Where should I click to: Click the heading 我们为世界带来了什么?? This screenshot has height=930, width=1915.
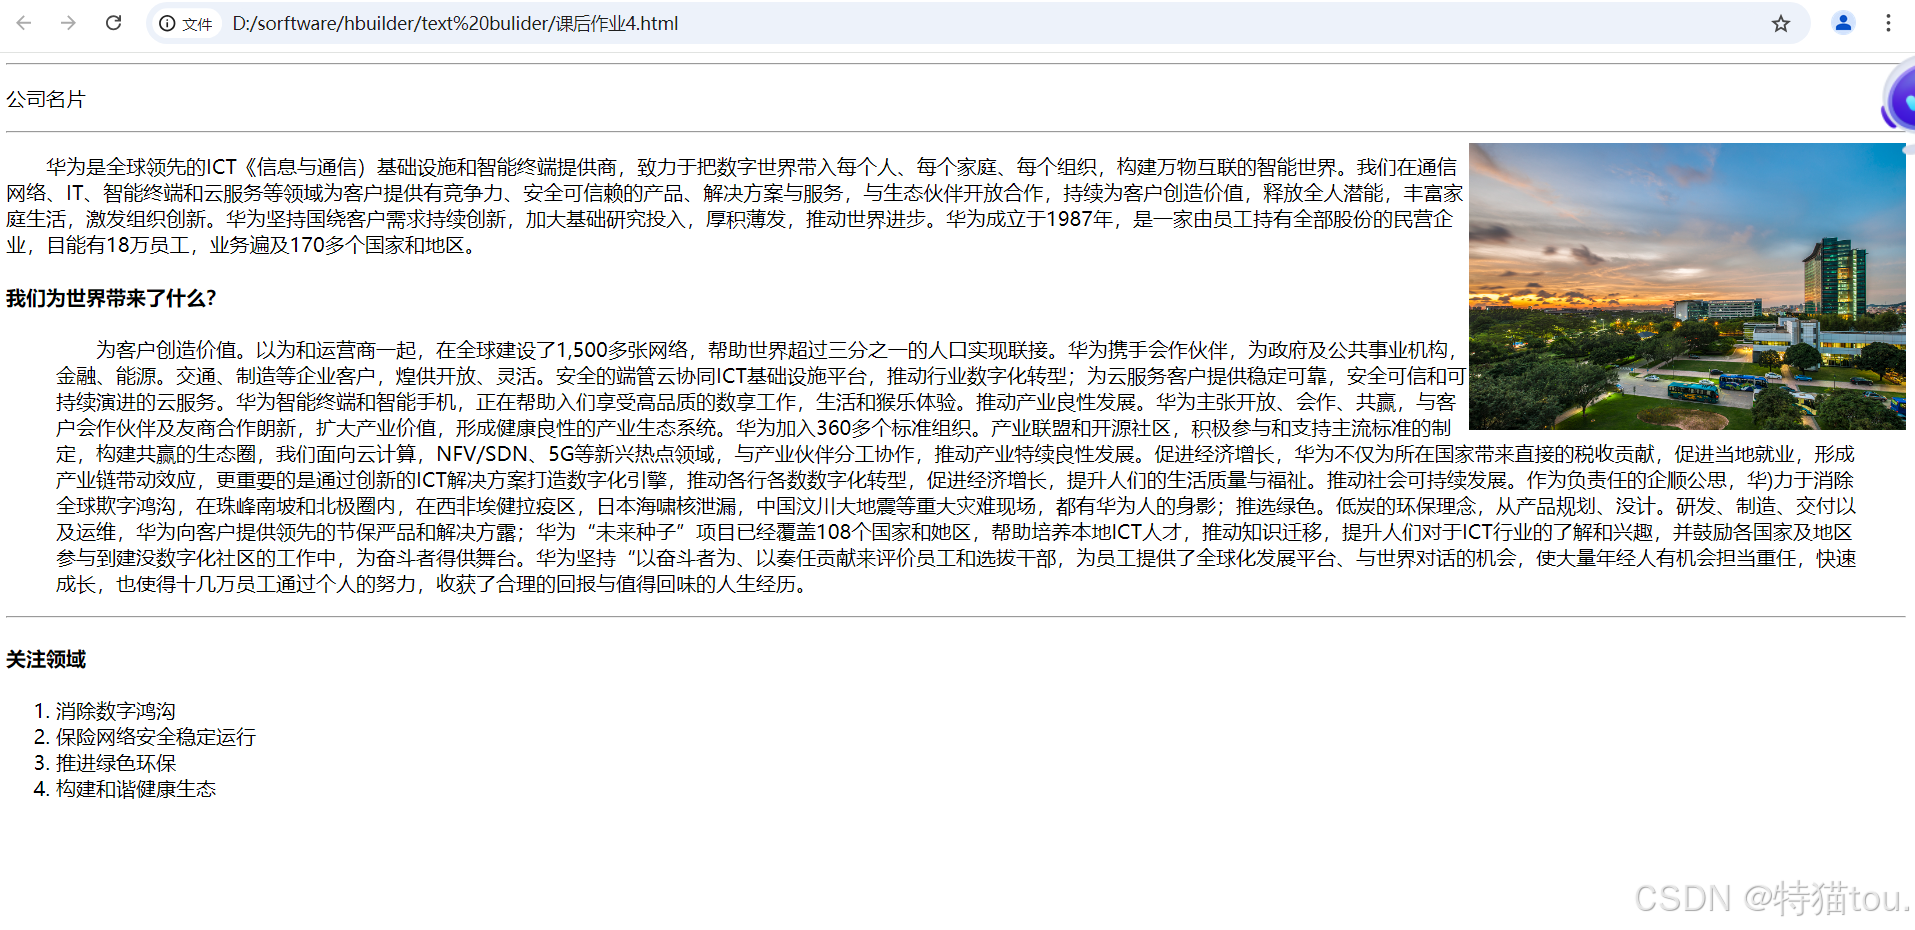tap(111, 298)
